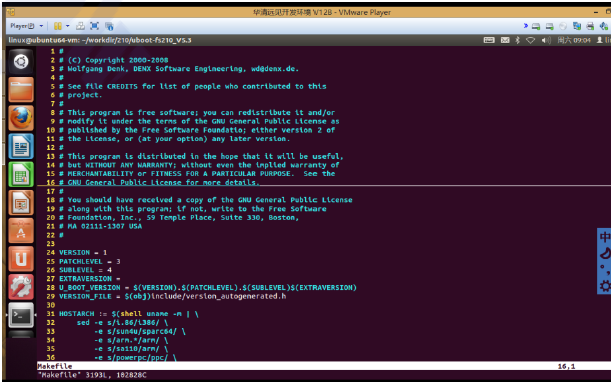Open the Bluetooth indicator menu
Viewport: 611px width, 382px height.
tap(518, 40)
